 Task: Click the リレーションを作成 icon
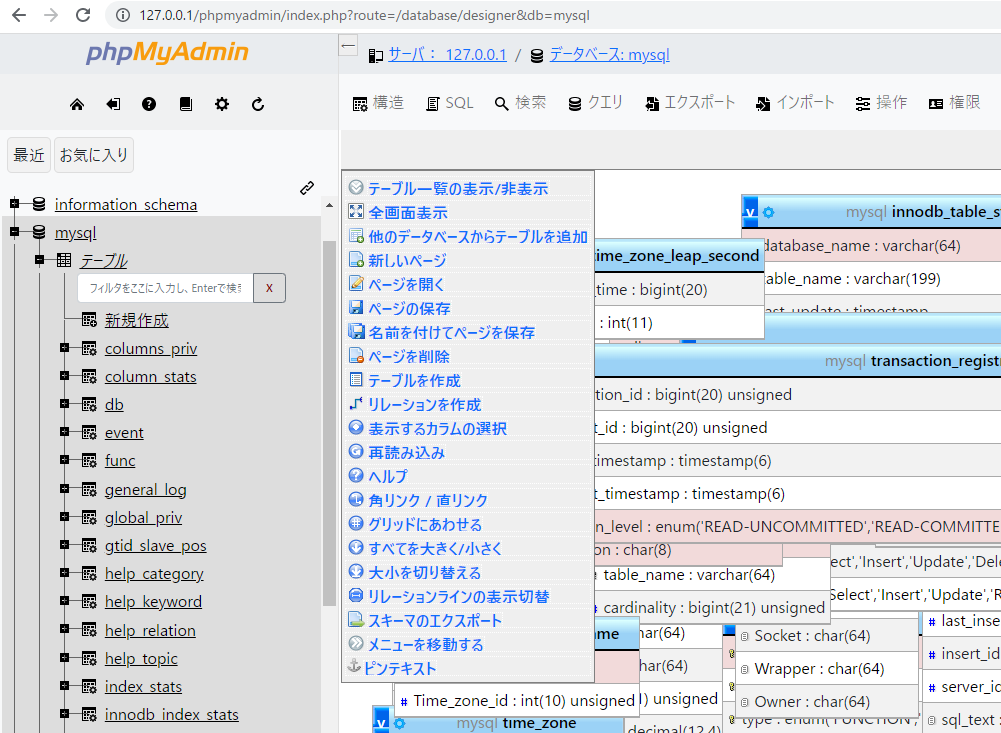pos(356,404)
